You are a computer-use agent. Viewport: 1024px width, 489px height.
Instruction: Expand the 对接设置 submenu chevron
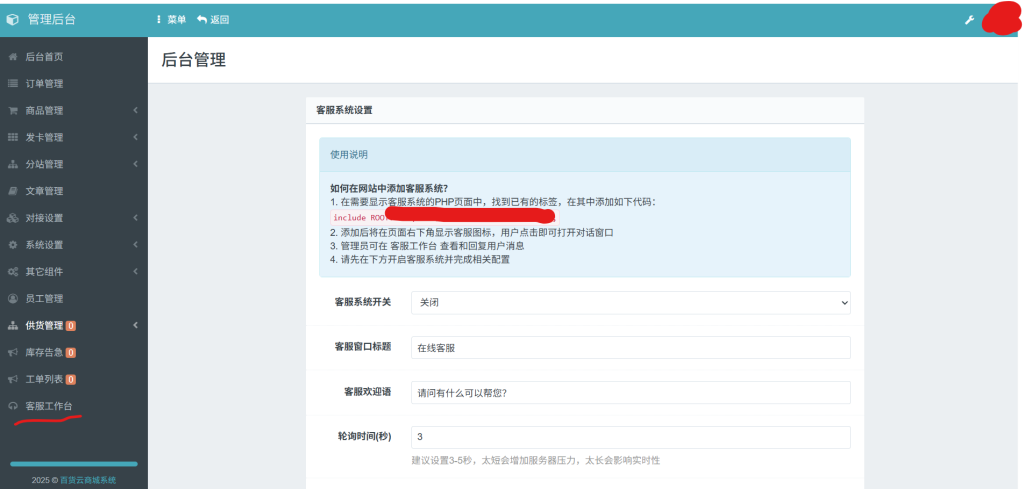pos(135,218)
